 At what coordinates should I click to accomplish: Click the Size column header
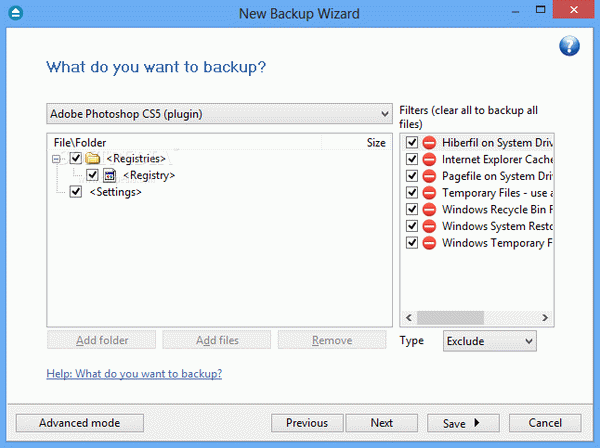(375, 143)
